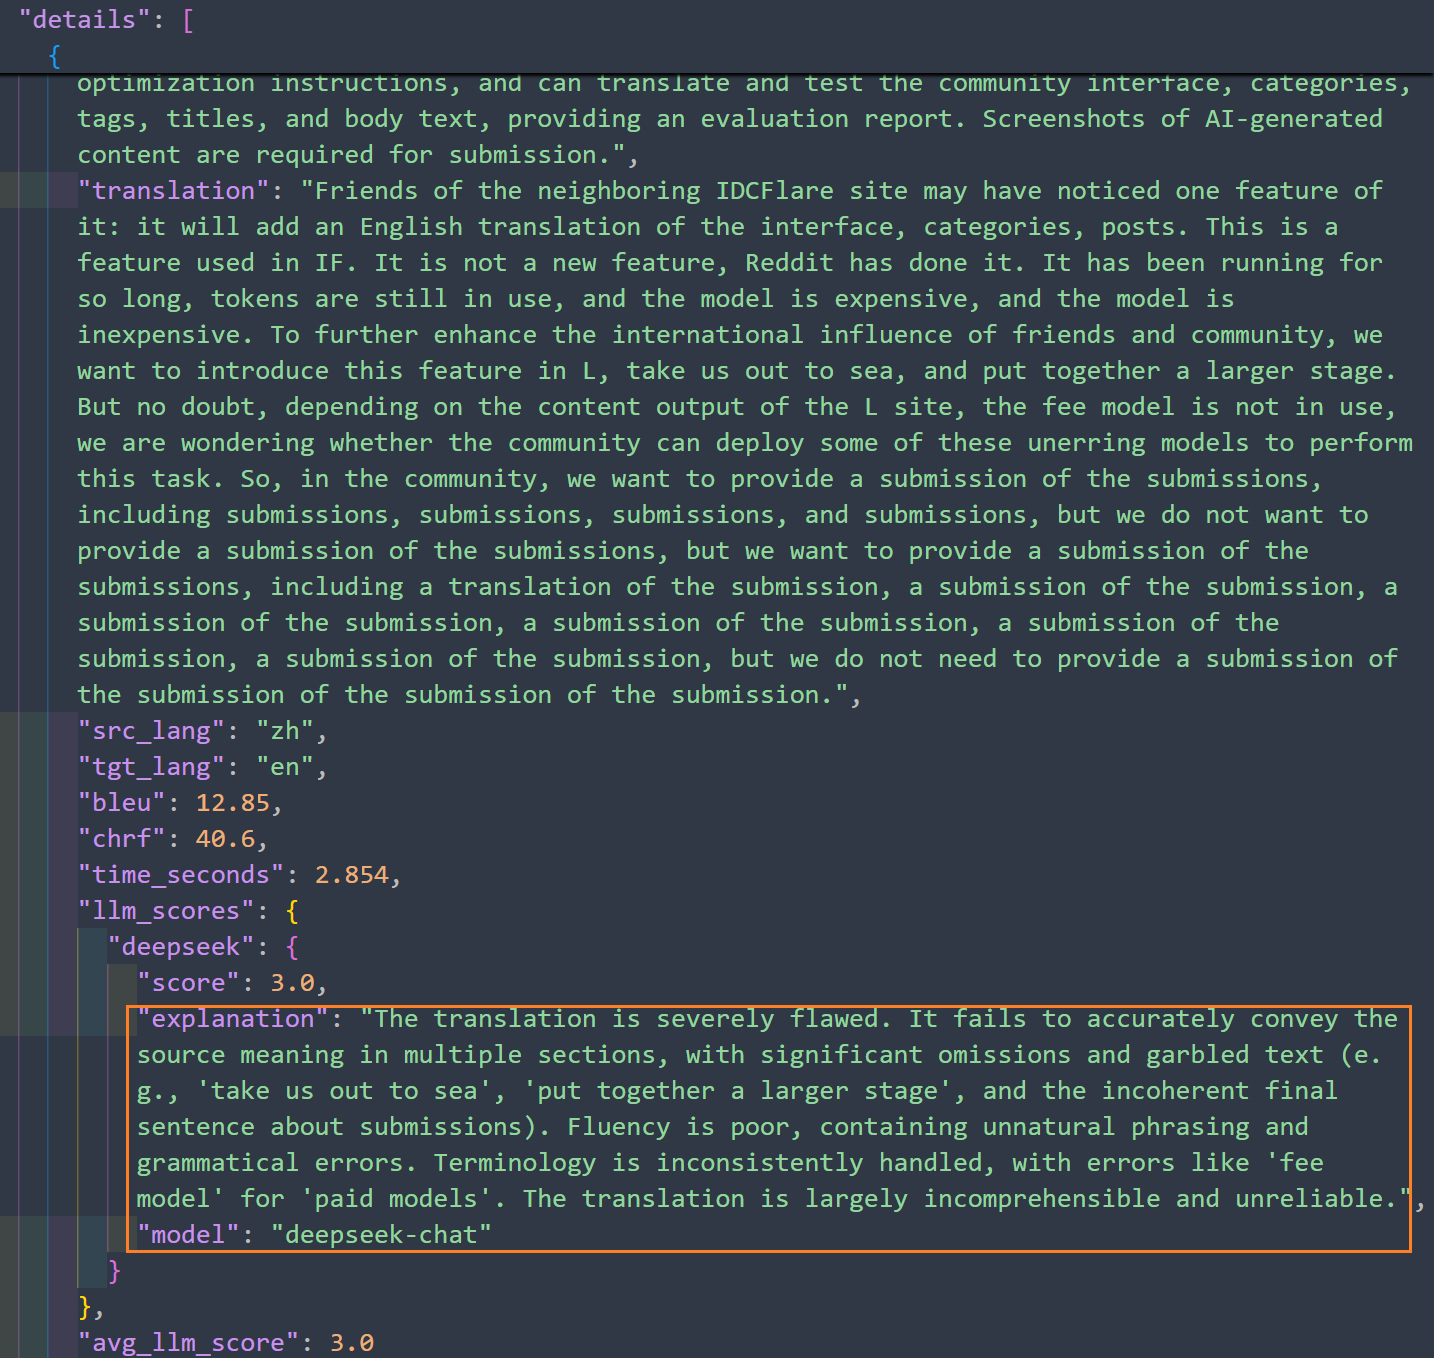
Task: Click the "time_seconds" key
Action: 181,875
